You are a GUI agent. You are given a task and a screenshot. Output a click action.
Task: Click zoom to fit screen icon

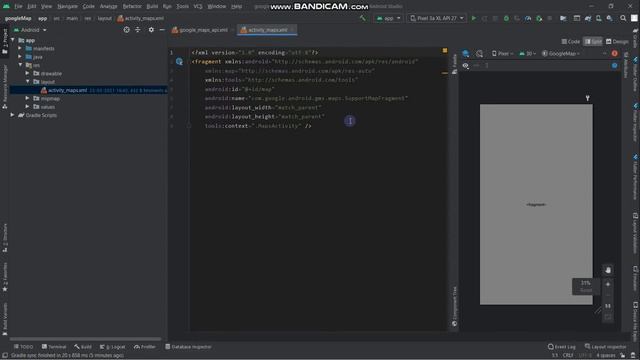click(608, 317)
